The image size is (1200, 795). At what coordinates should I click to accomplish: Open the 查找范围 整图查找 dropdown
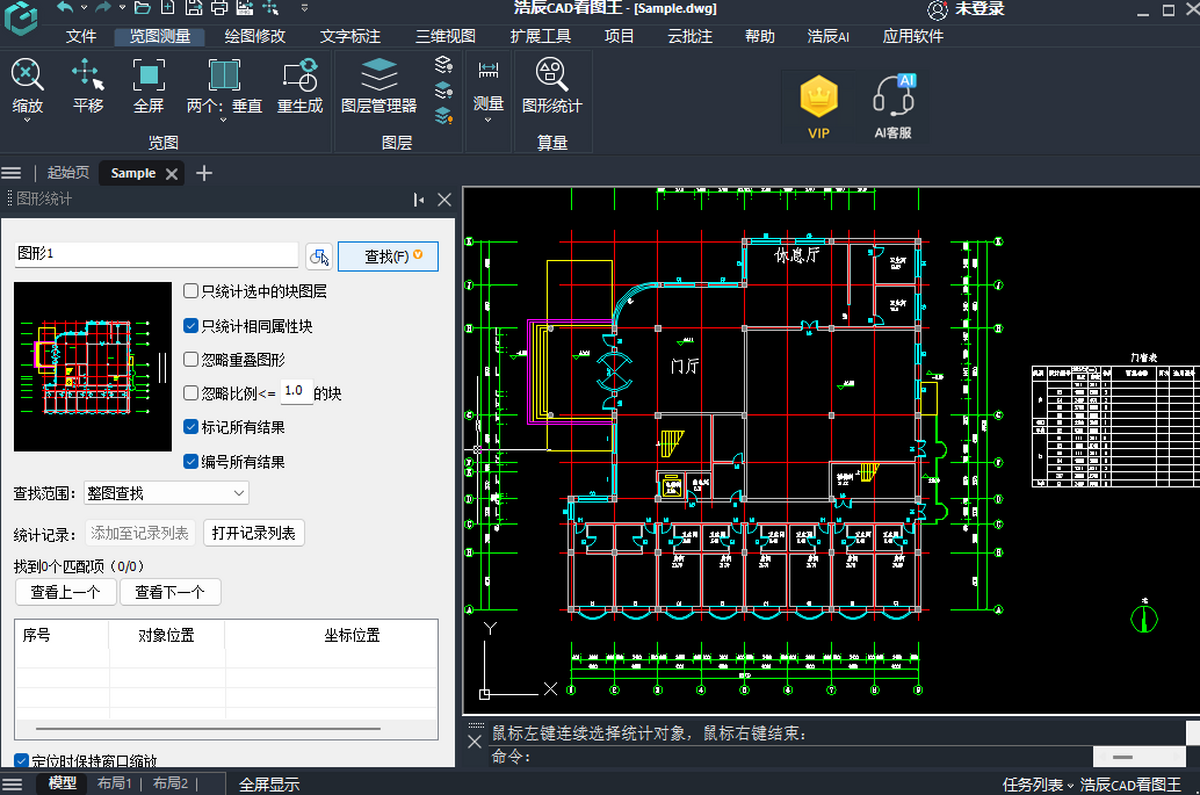click(x=166, y=493)
